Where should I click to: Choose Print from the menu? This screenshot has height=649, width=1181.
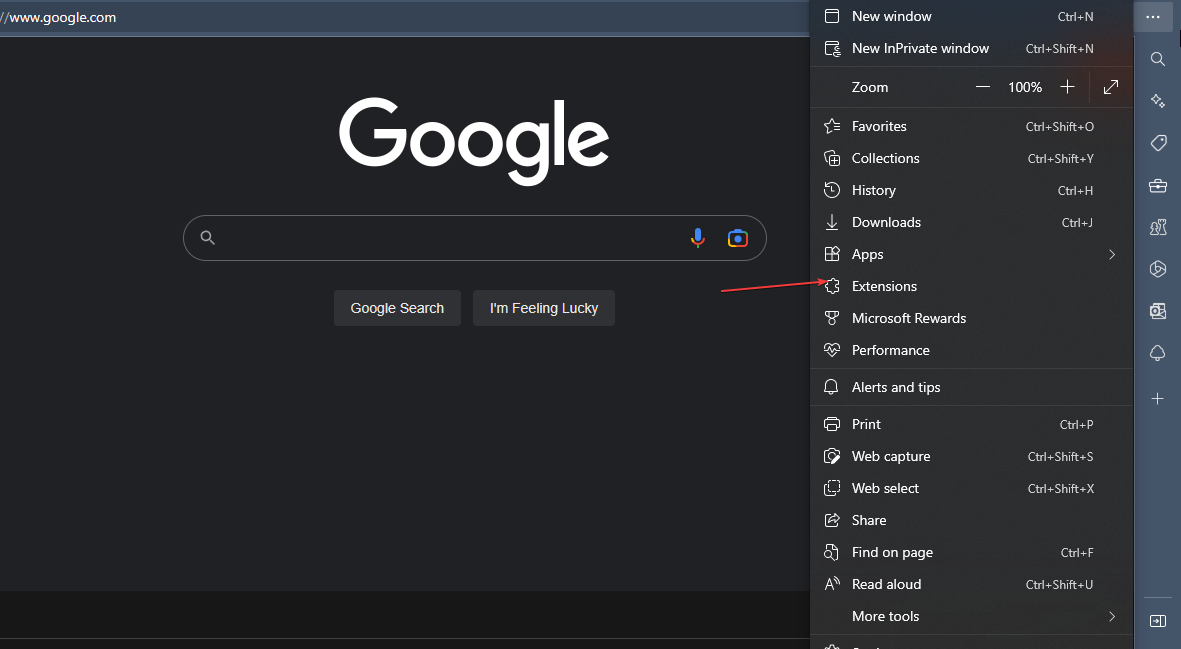[972, 425]
